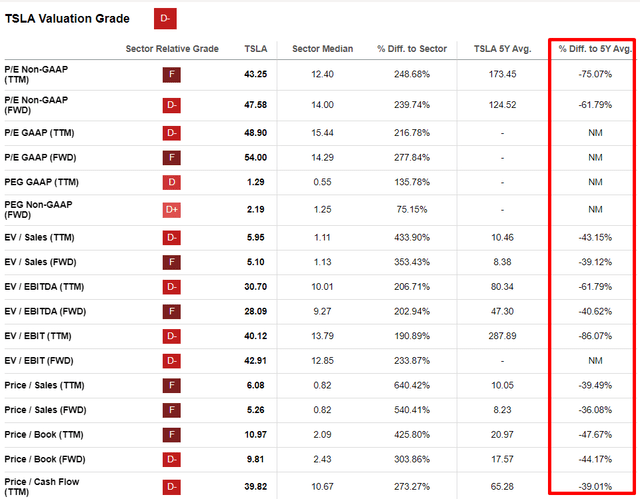Click the F grade badge for Price / Book (TTM)
This screenshot has height=499, width=640.
pyautogui.click(x=172, y=435)
